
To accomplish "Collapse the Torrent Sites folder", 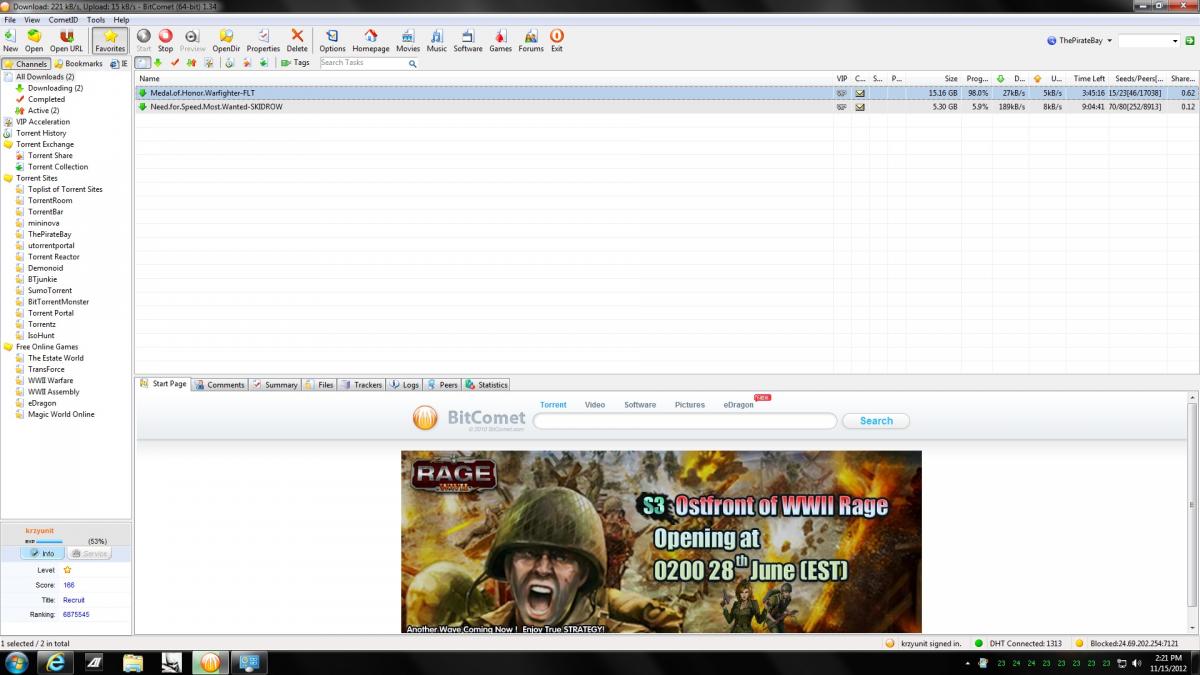I will (31, 178).
